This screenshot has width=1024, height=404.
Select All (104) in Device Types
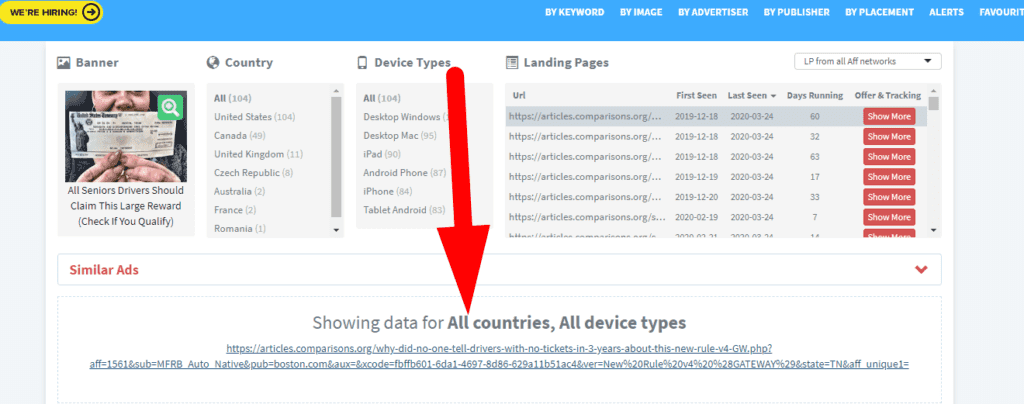click(x=382, y=99)
